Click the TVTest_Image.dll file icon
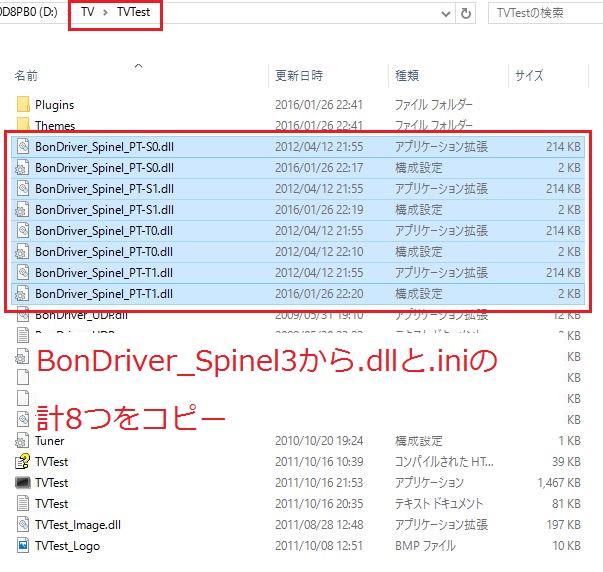The height and width of the screenshot is (572, 603). point(23,524)
